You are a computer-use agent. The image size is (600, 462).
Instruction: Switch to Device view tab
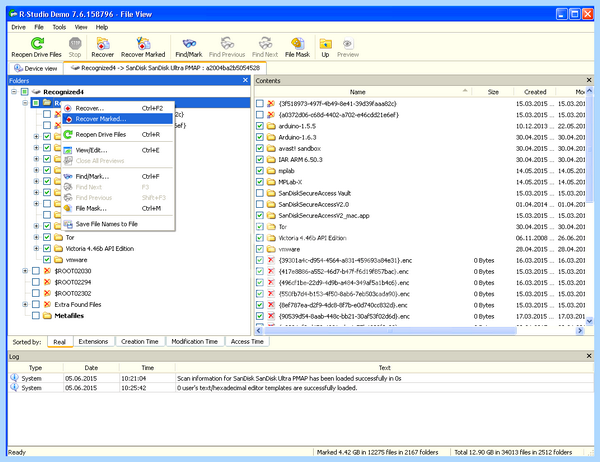36,69
